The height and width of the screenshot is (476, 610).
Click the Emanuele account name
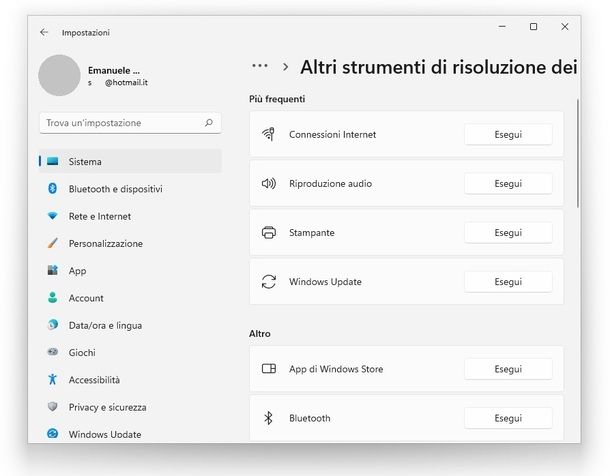114,70
